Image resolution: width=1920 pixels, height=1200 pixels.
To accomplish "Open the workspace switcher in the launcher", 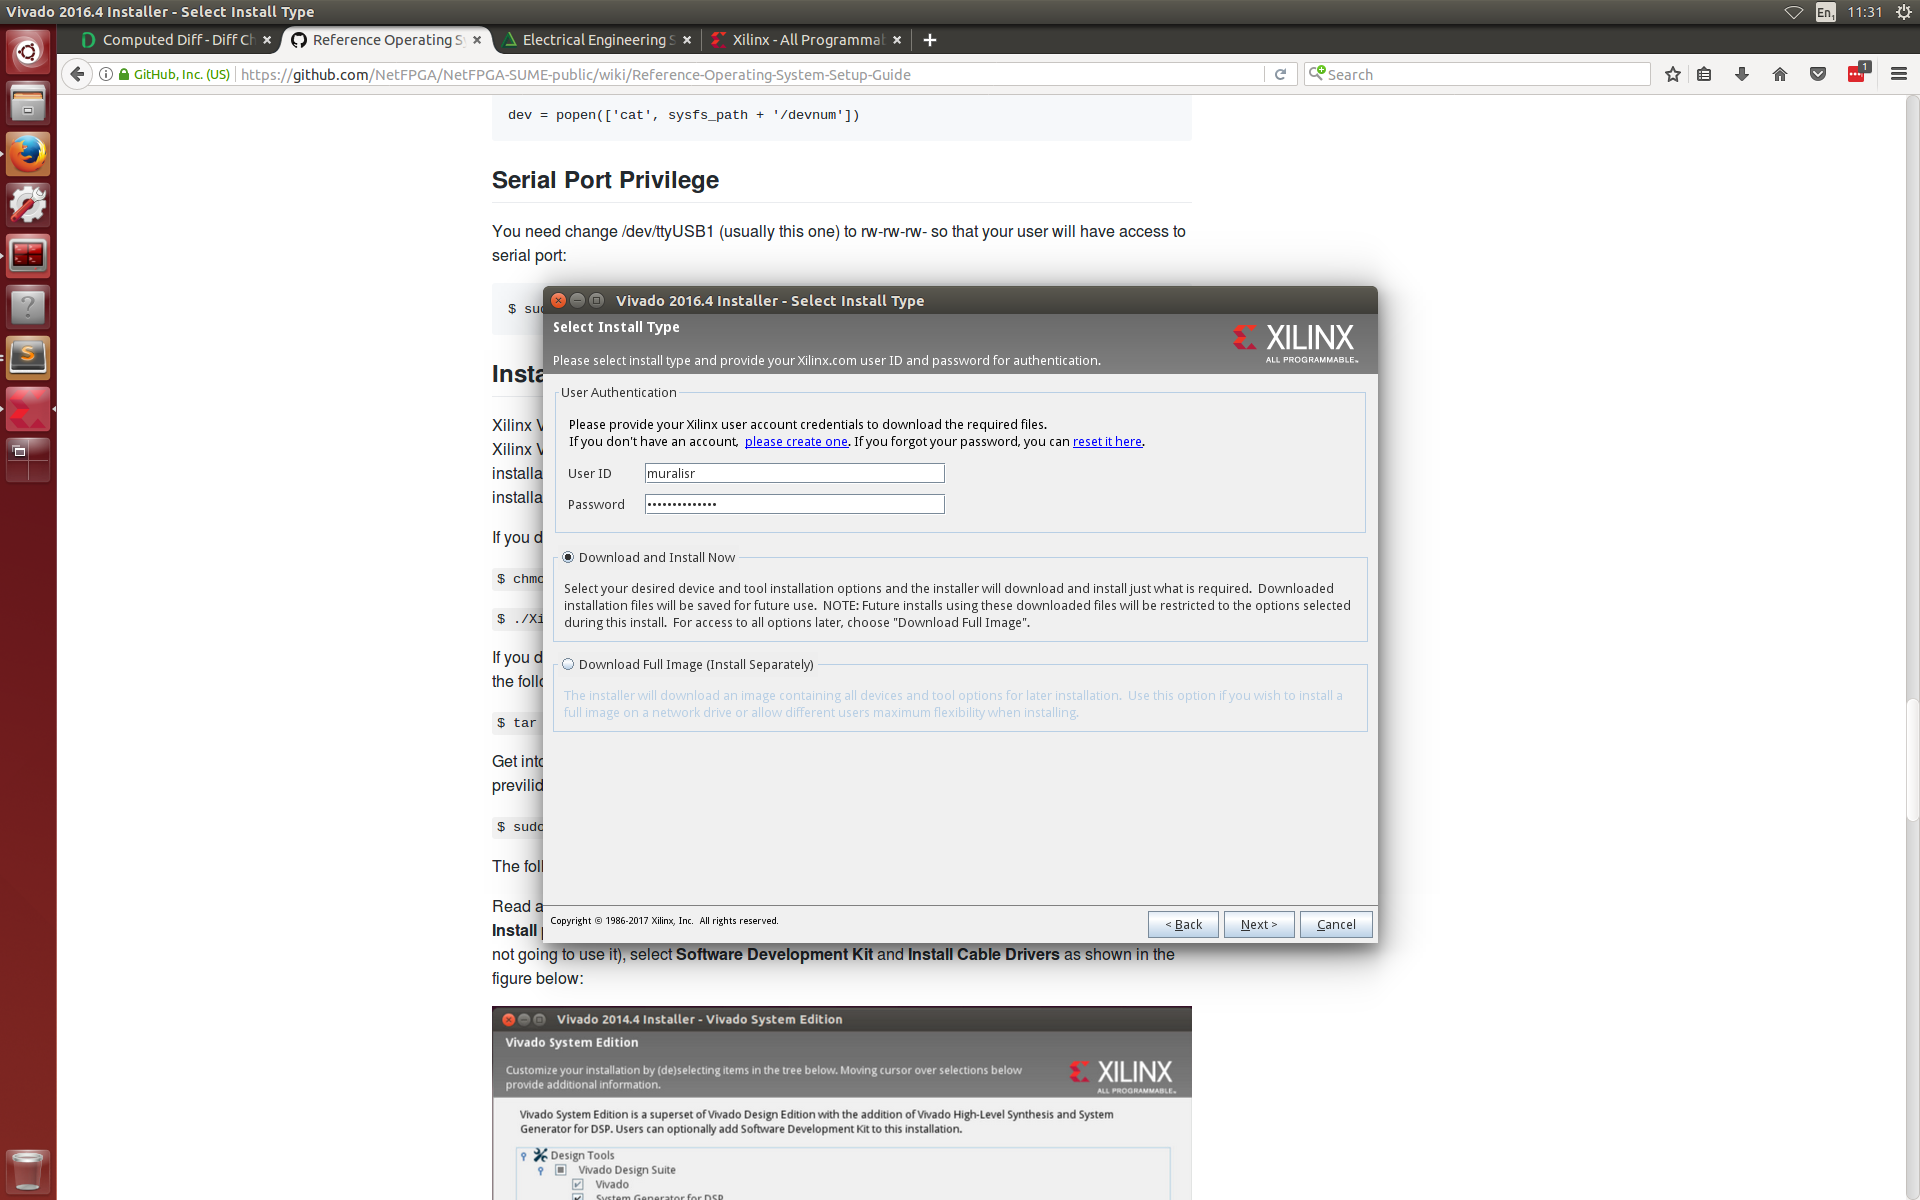I will pyautogui.click(x=27, y=459).
